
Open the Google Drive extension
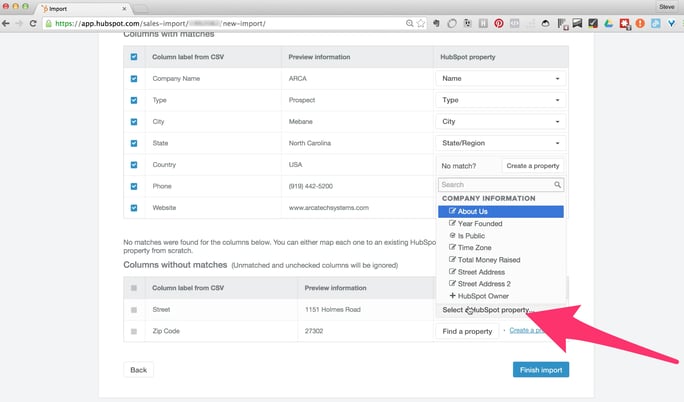tap(609, 24)
